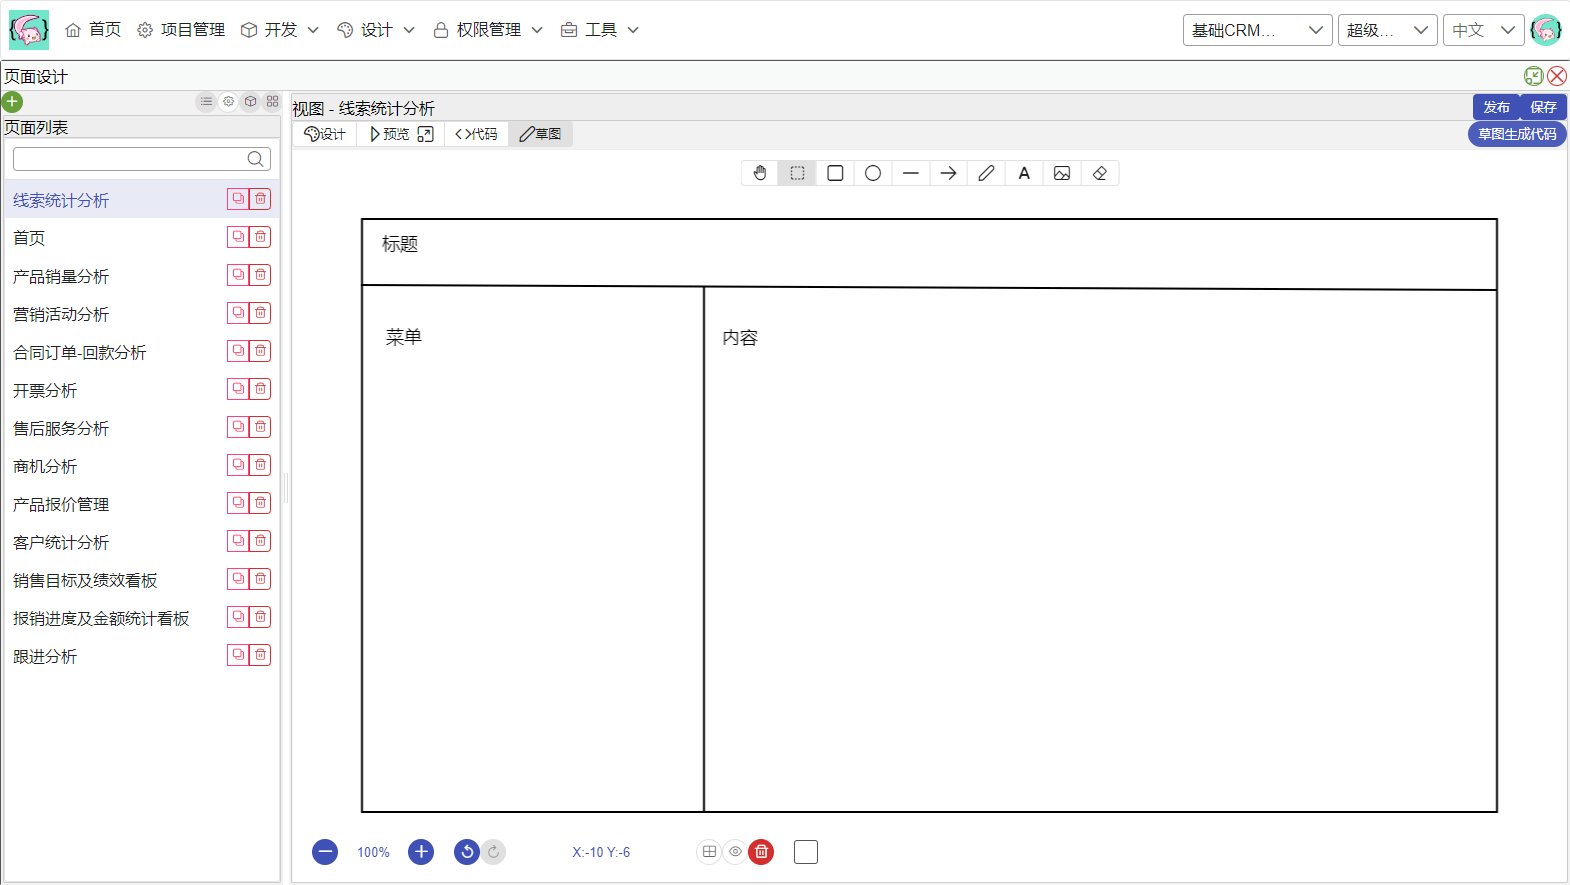Toggle the eye visibility button
1570x885 pixels.
click(x=735, y=852)
